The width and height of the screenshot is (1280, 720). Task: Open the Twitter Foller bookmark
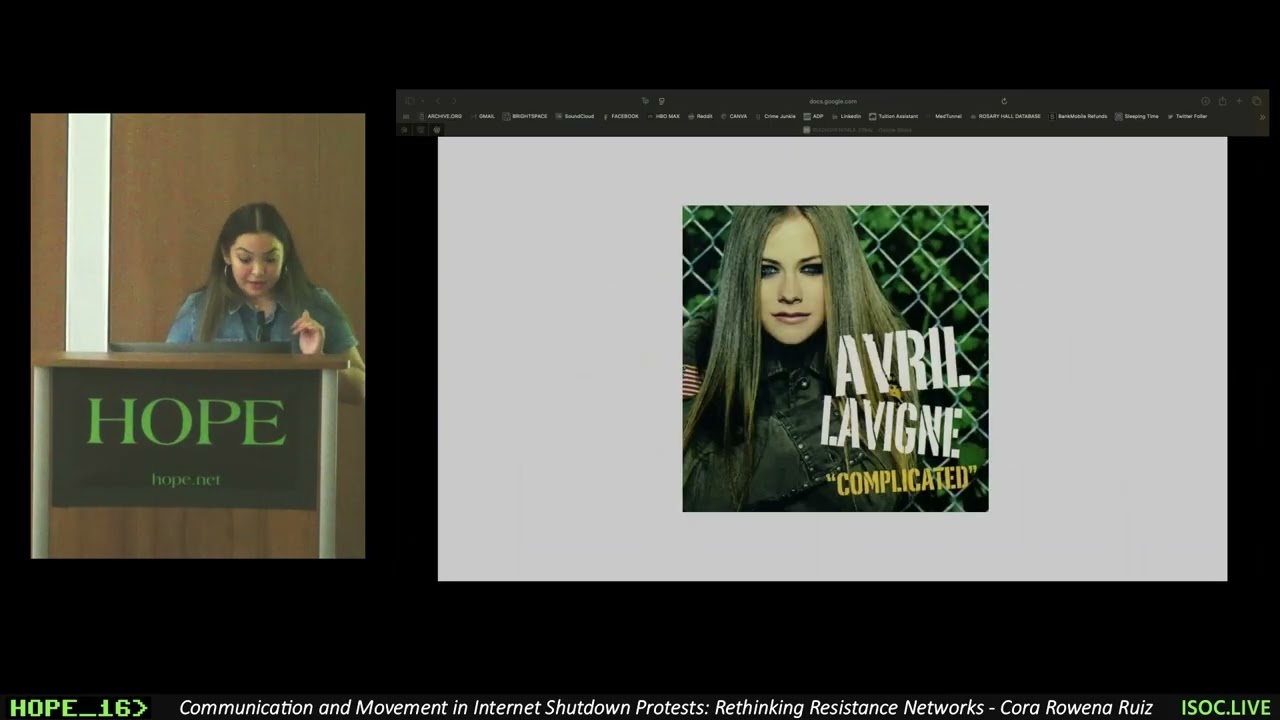pyautogui.click(x=1187, y=116)
